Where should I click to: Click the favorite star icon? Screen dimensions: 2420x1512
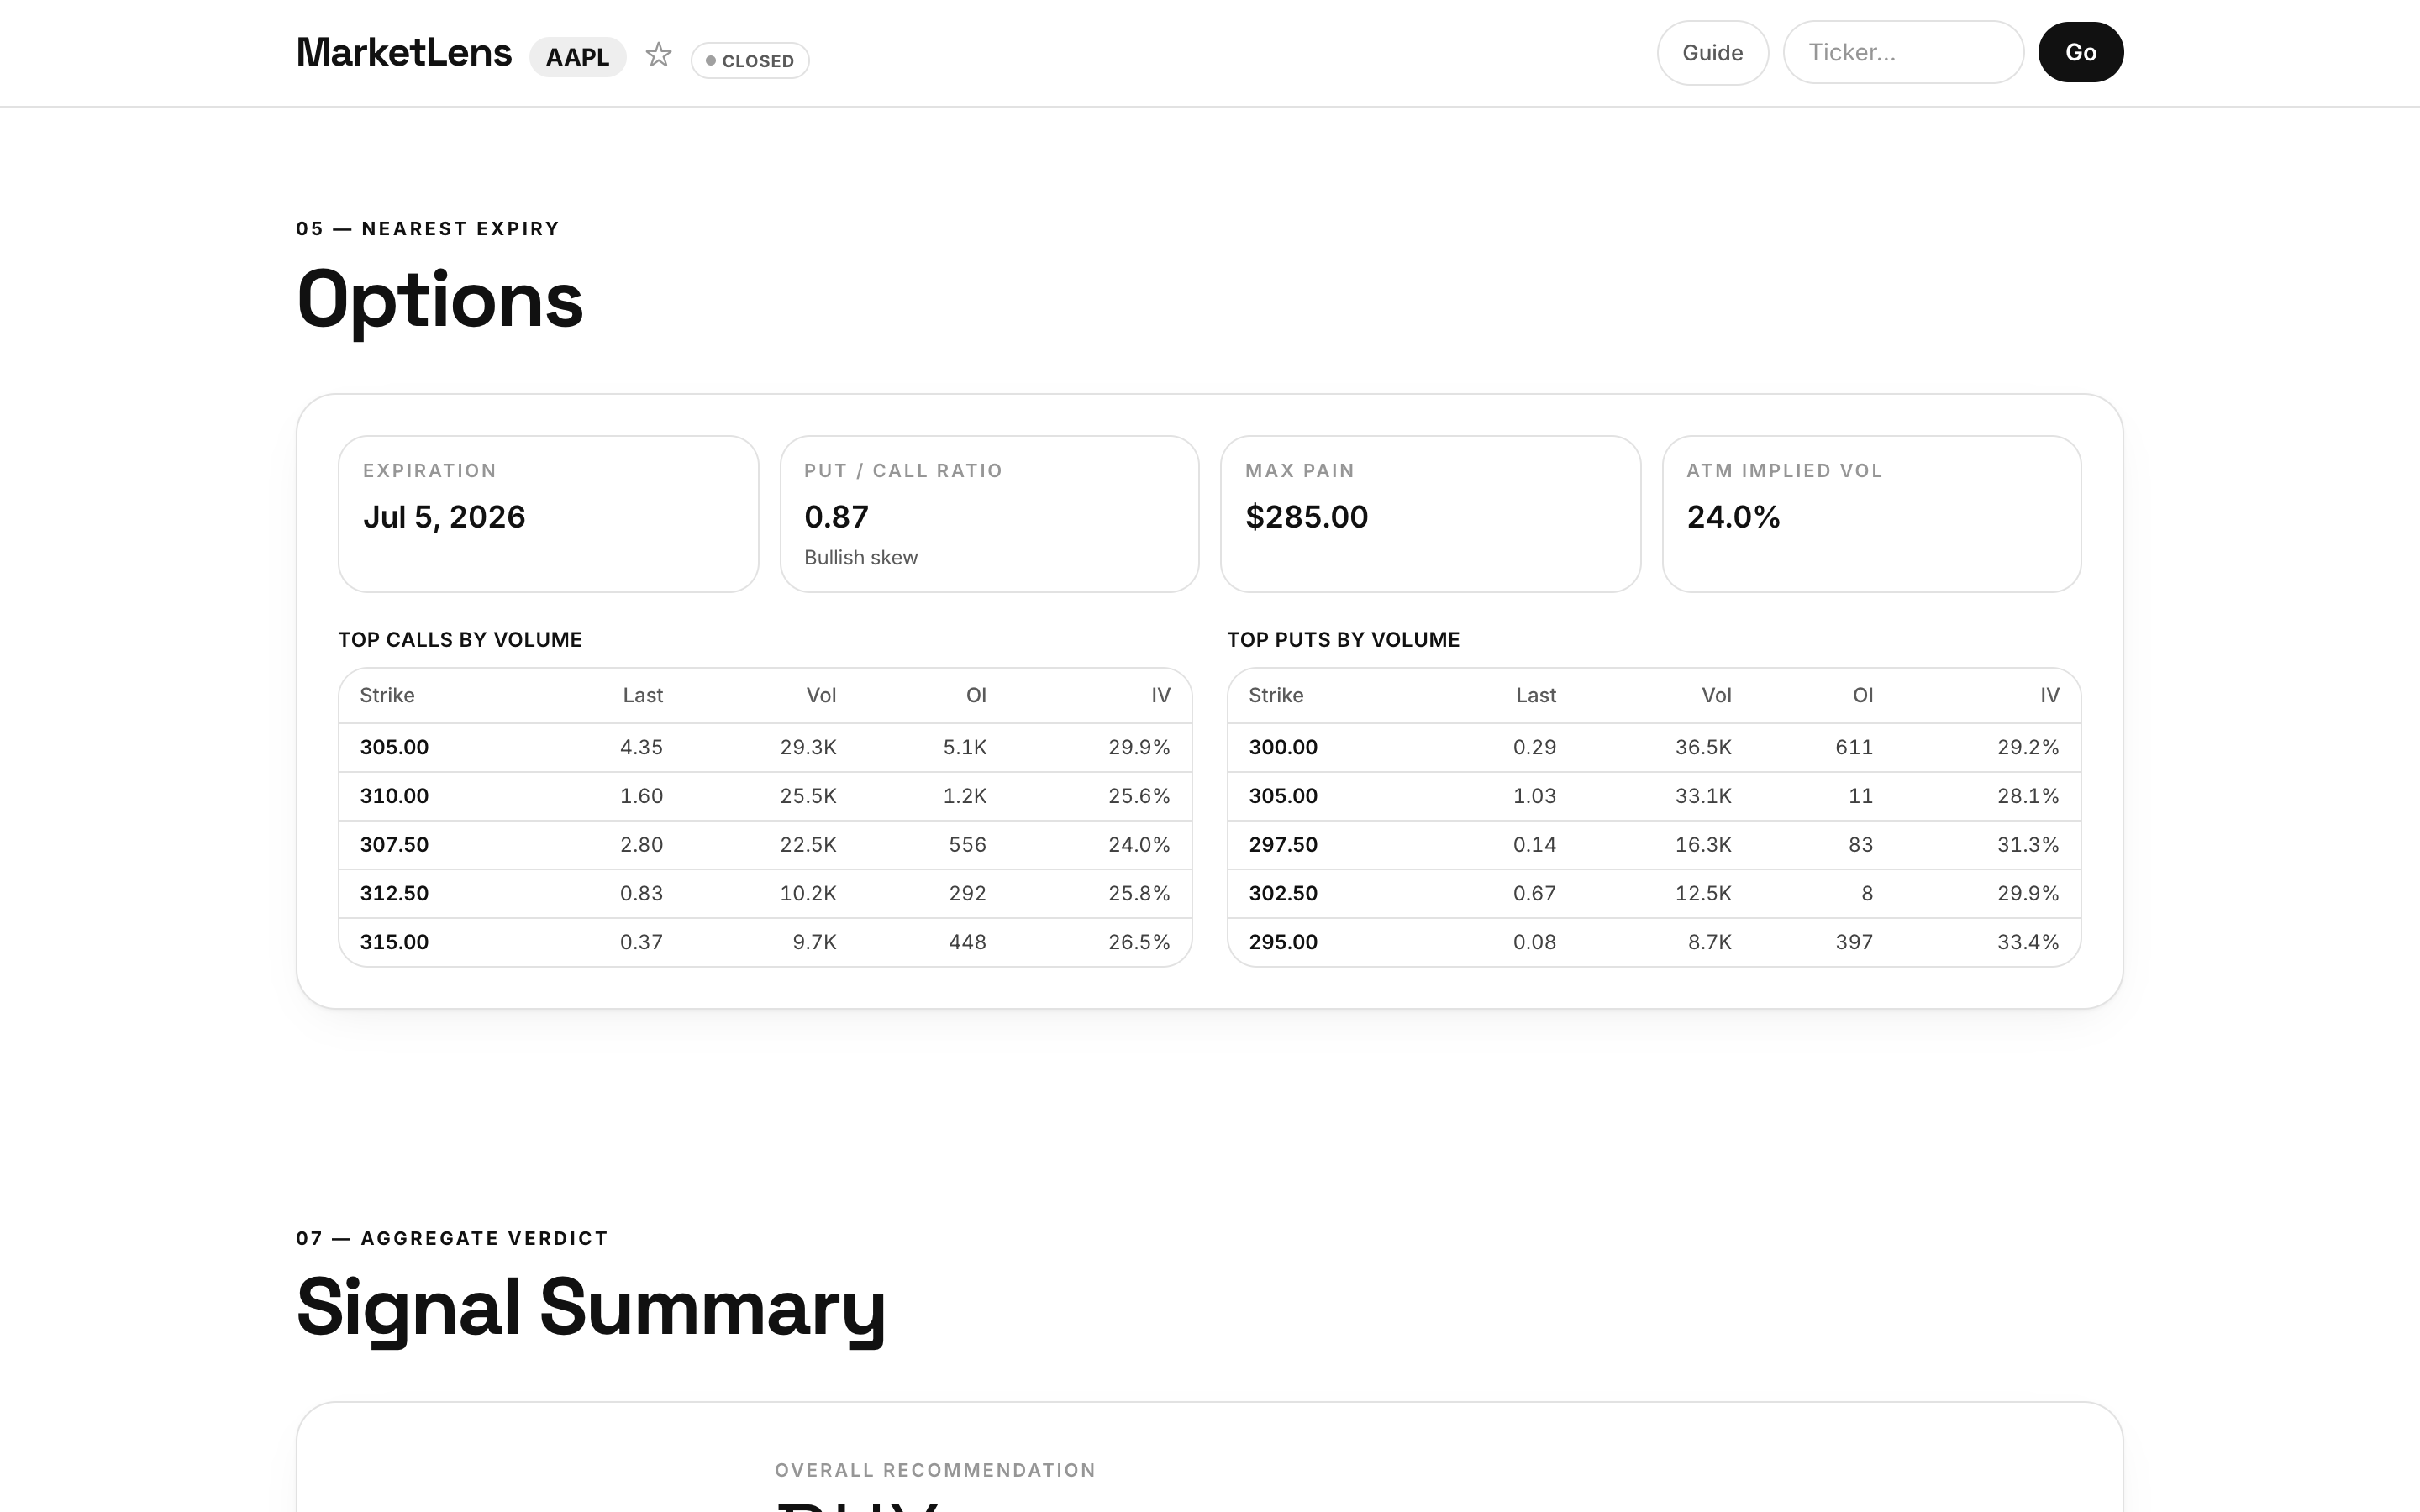(x=658, y=54)
